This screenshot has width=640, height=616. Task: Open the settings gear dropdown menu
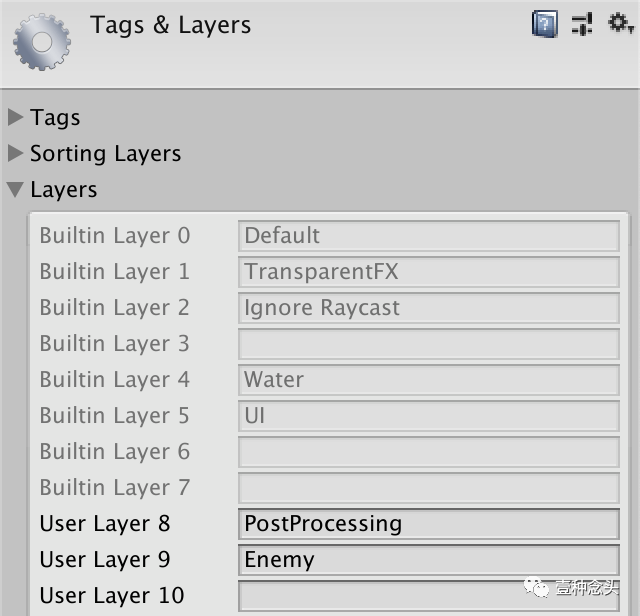620,23
